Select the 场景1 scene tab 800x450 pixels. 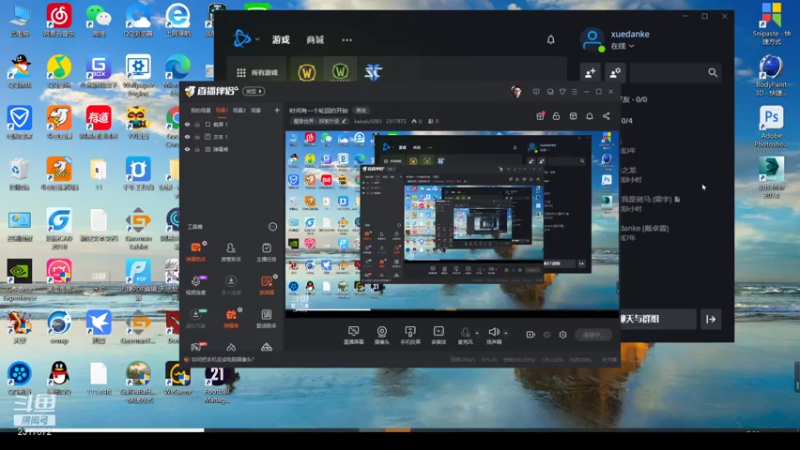click(221, 110)
